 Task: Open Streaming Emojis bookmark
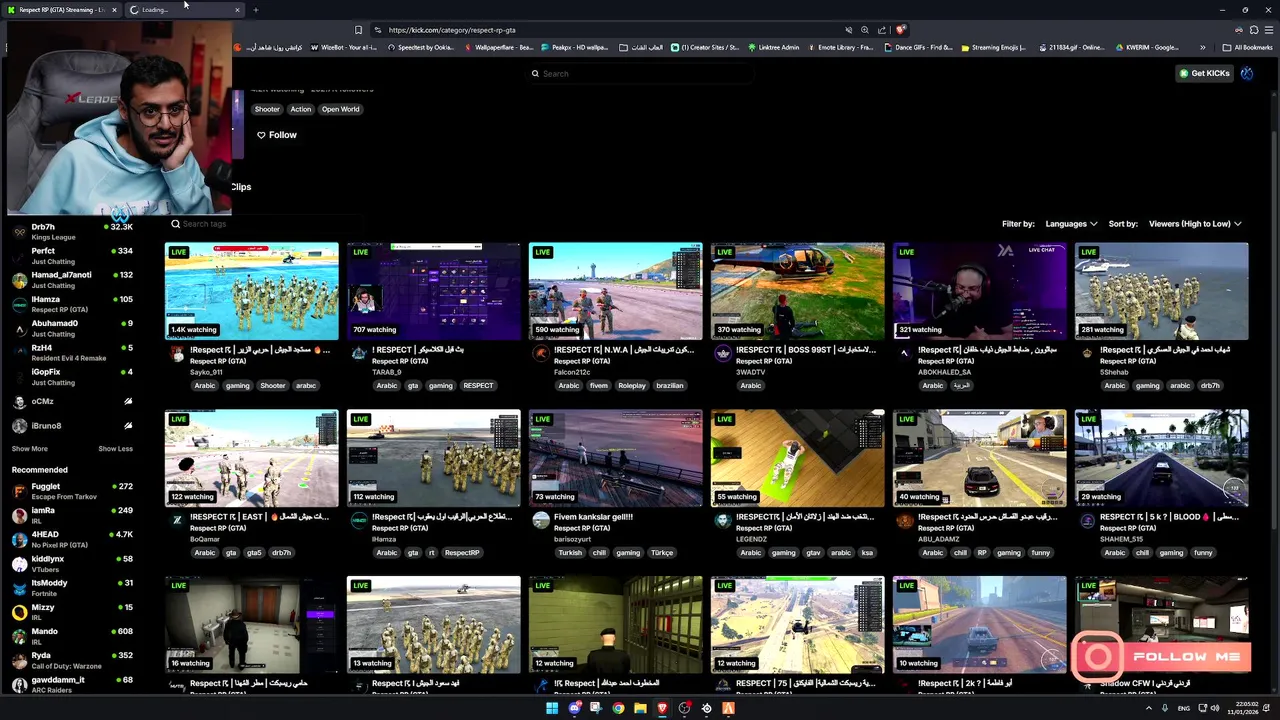[994, 47]
